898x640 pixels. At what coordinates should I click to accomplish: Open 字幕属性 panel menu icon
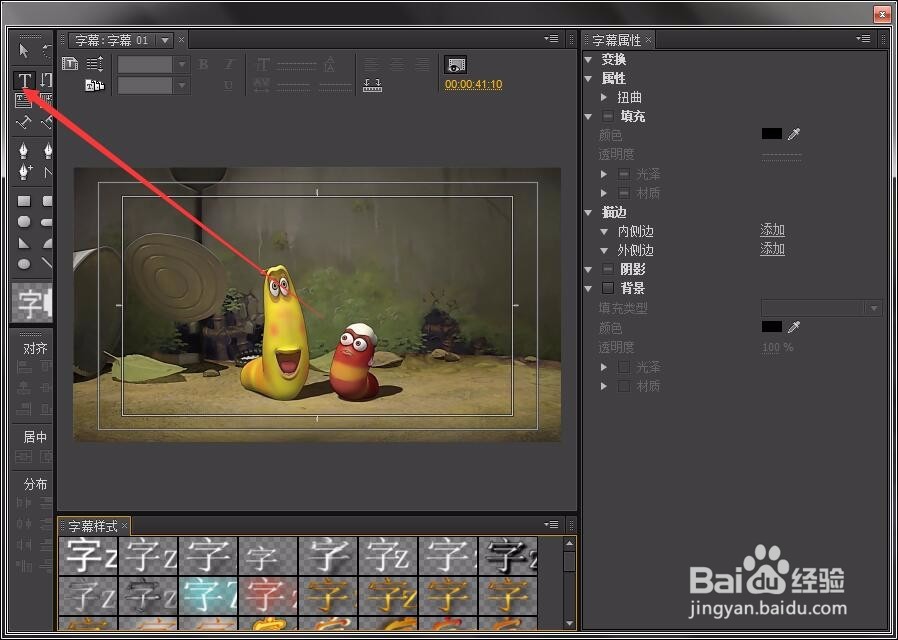pyautogui.click(x=864, y=39)
